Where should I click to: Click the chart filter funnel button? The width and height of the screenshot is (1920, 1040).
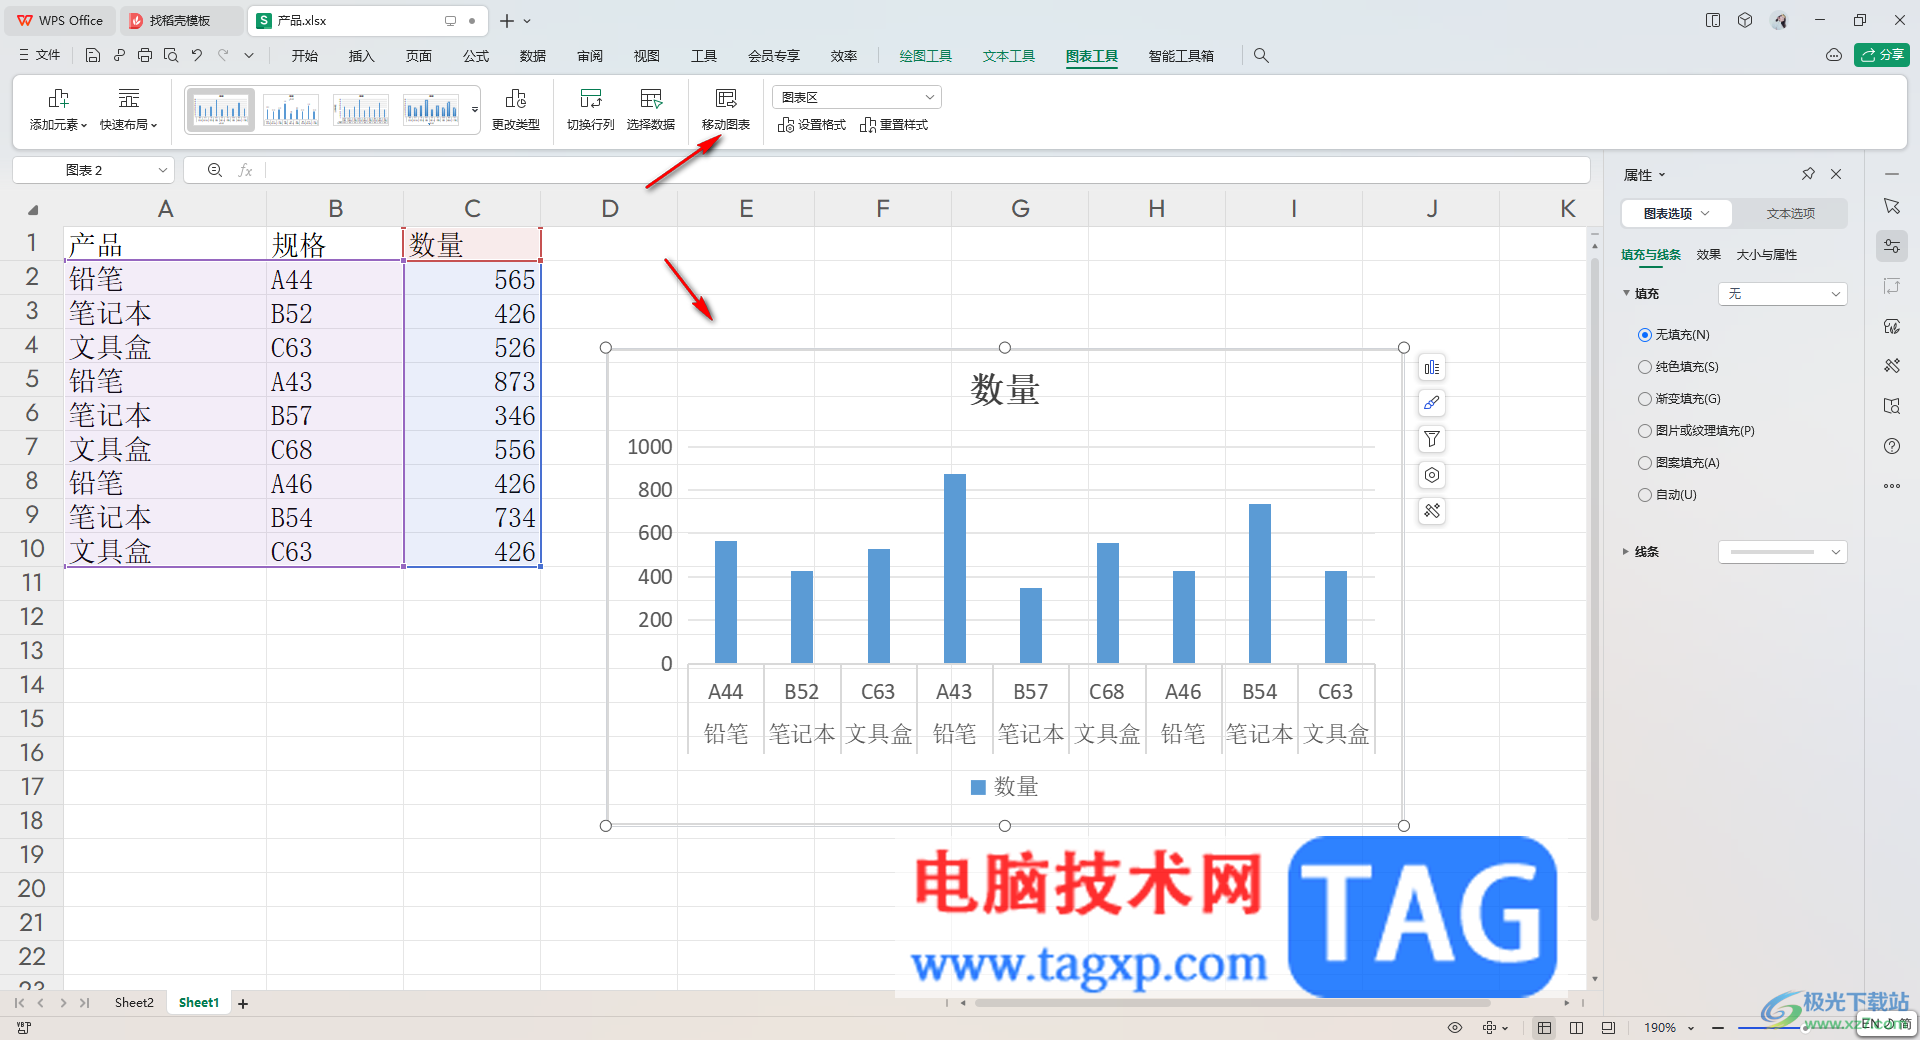point(1432,439)
